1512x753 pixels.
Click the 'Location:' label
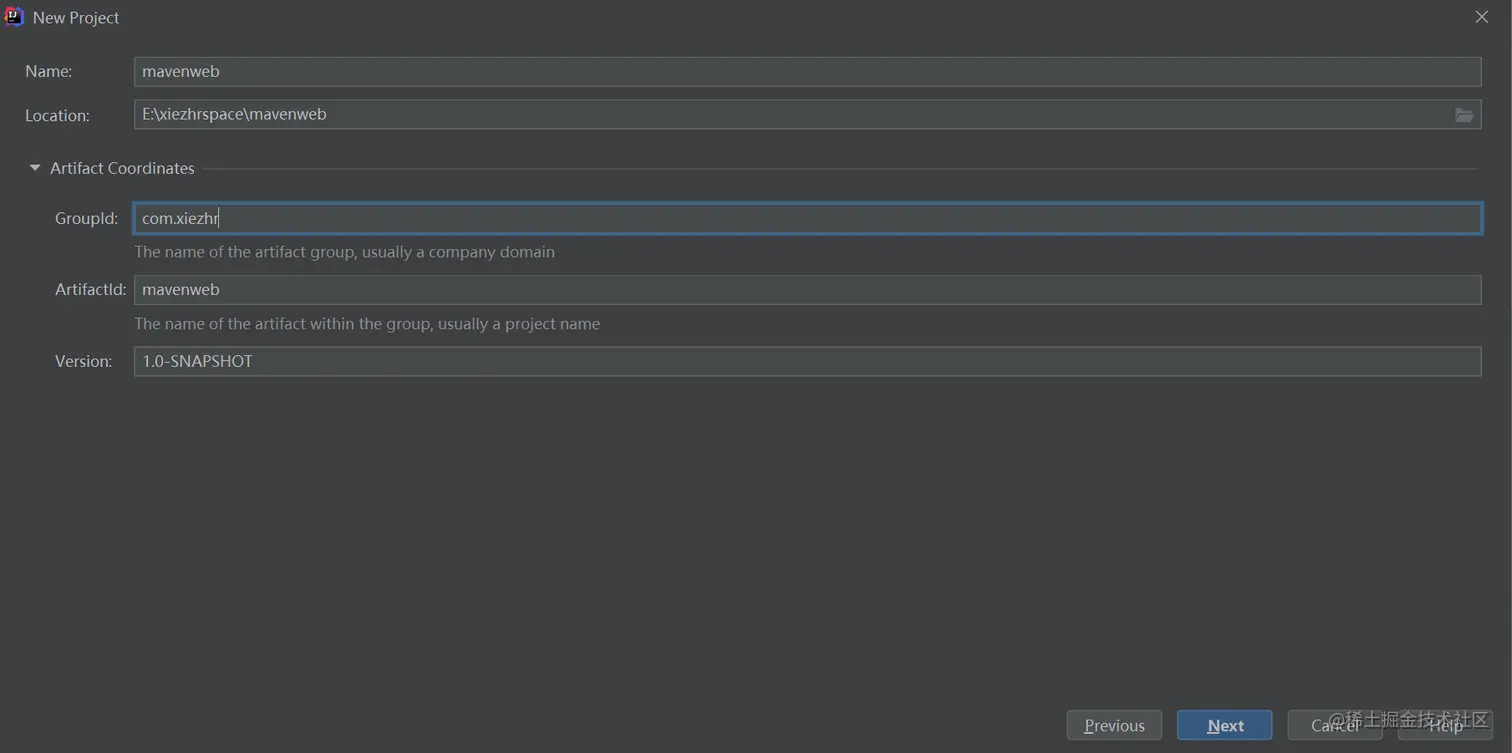tap(57, 115)
